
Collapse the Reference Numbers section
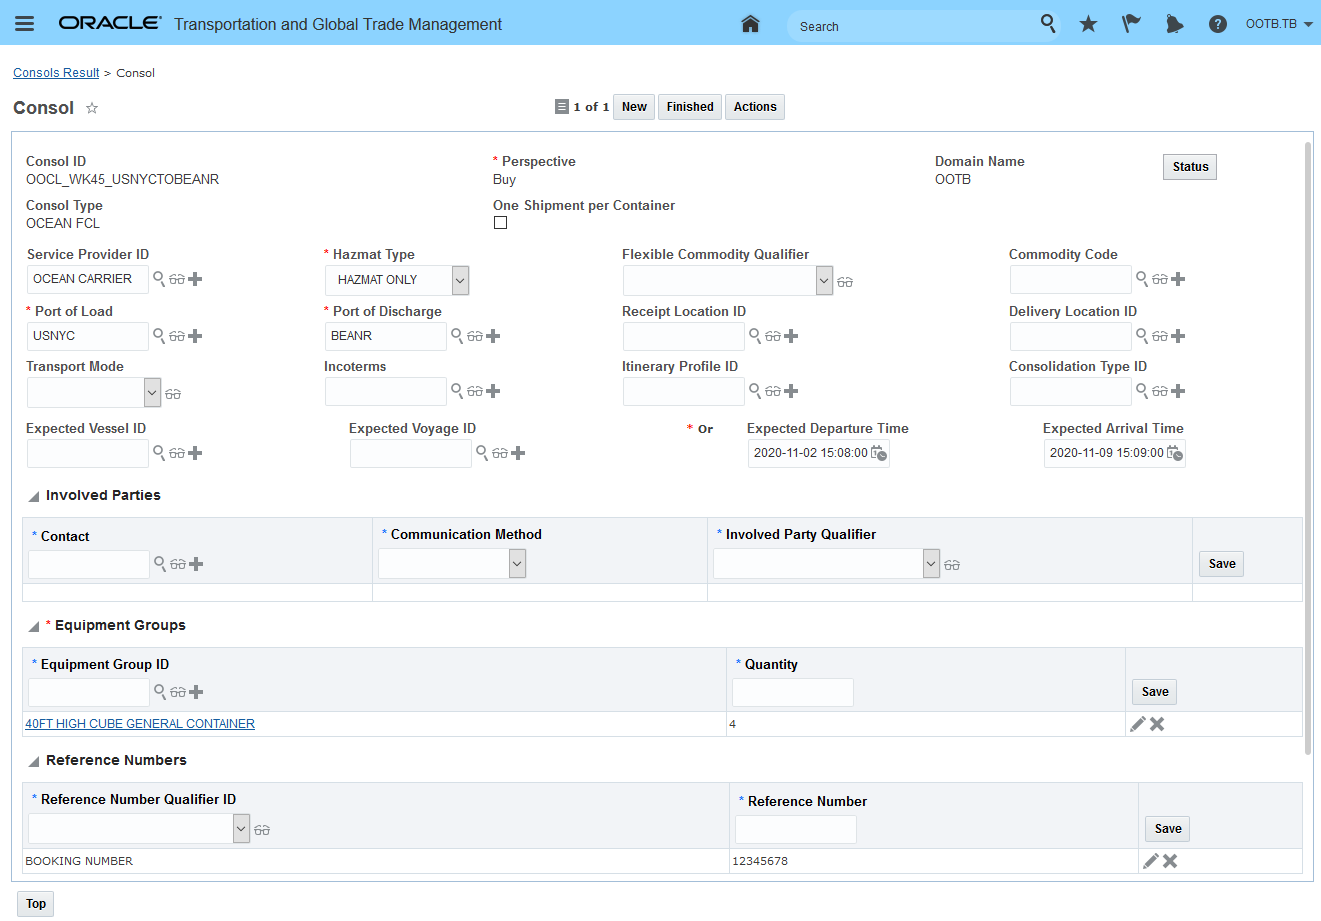coord(34,761)
